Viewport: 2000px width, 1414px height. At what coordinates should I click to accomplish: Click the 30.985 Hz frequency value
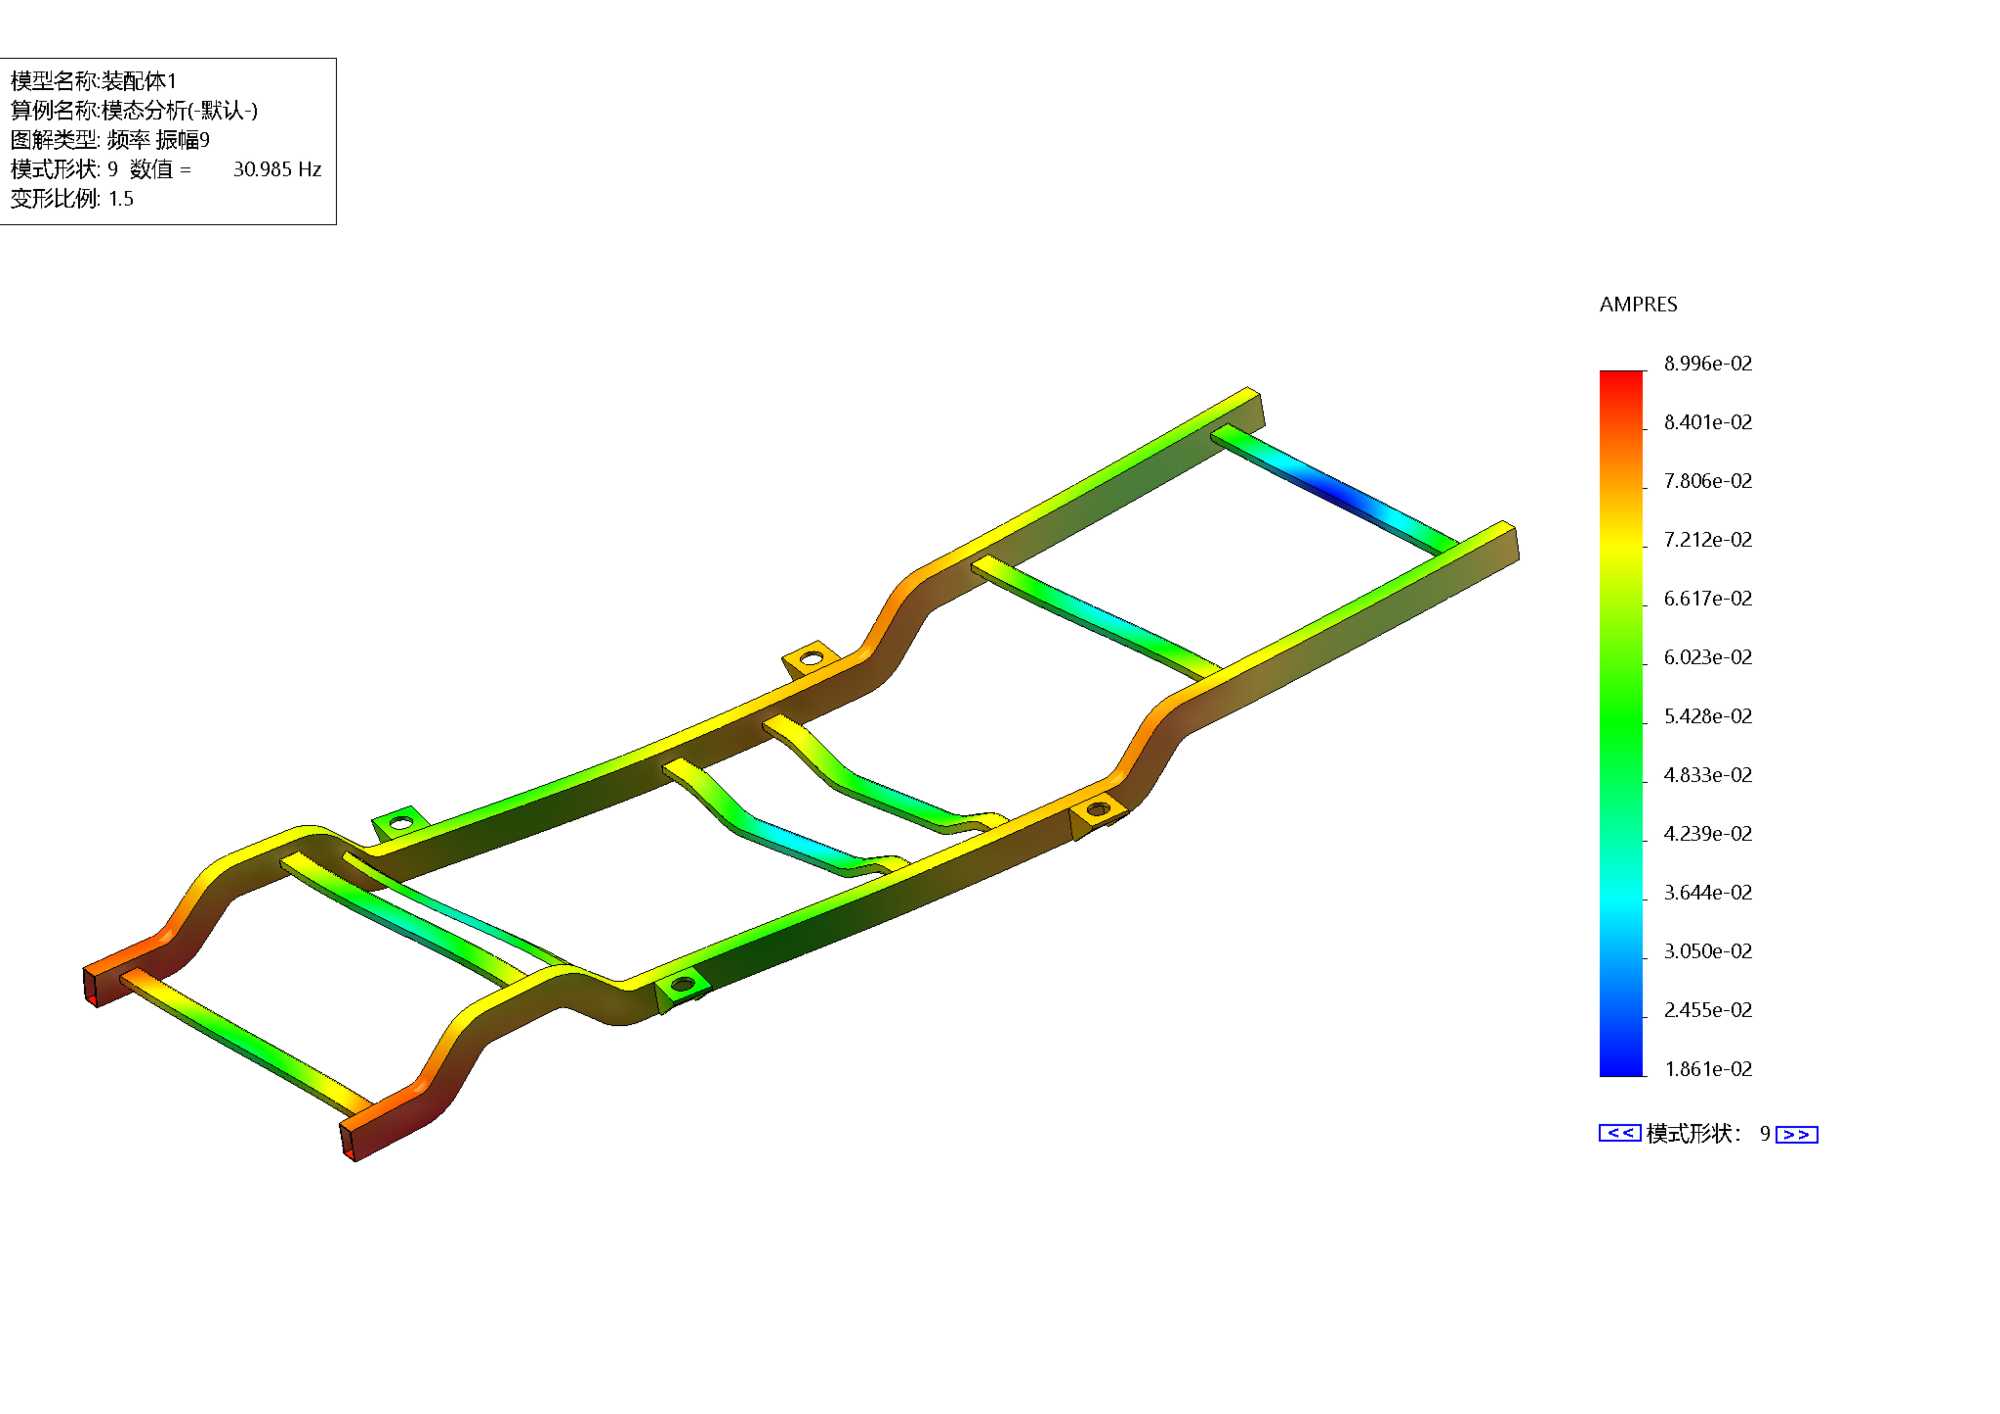[277, 169]
